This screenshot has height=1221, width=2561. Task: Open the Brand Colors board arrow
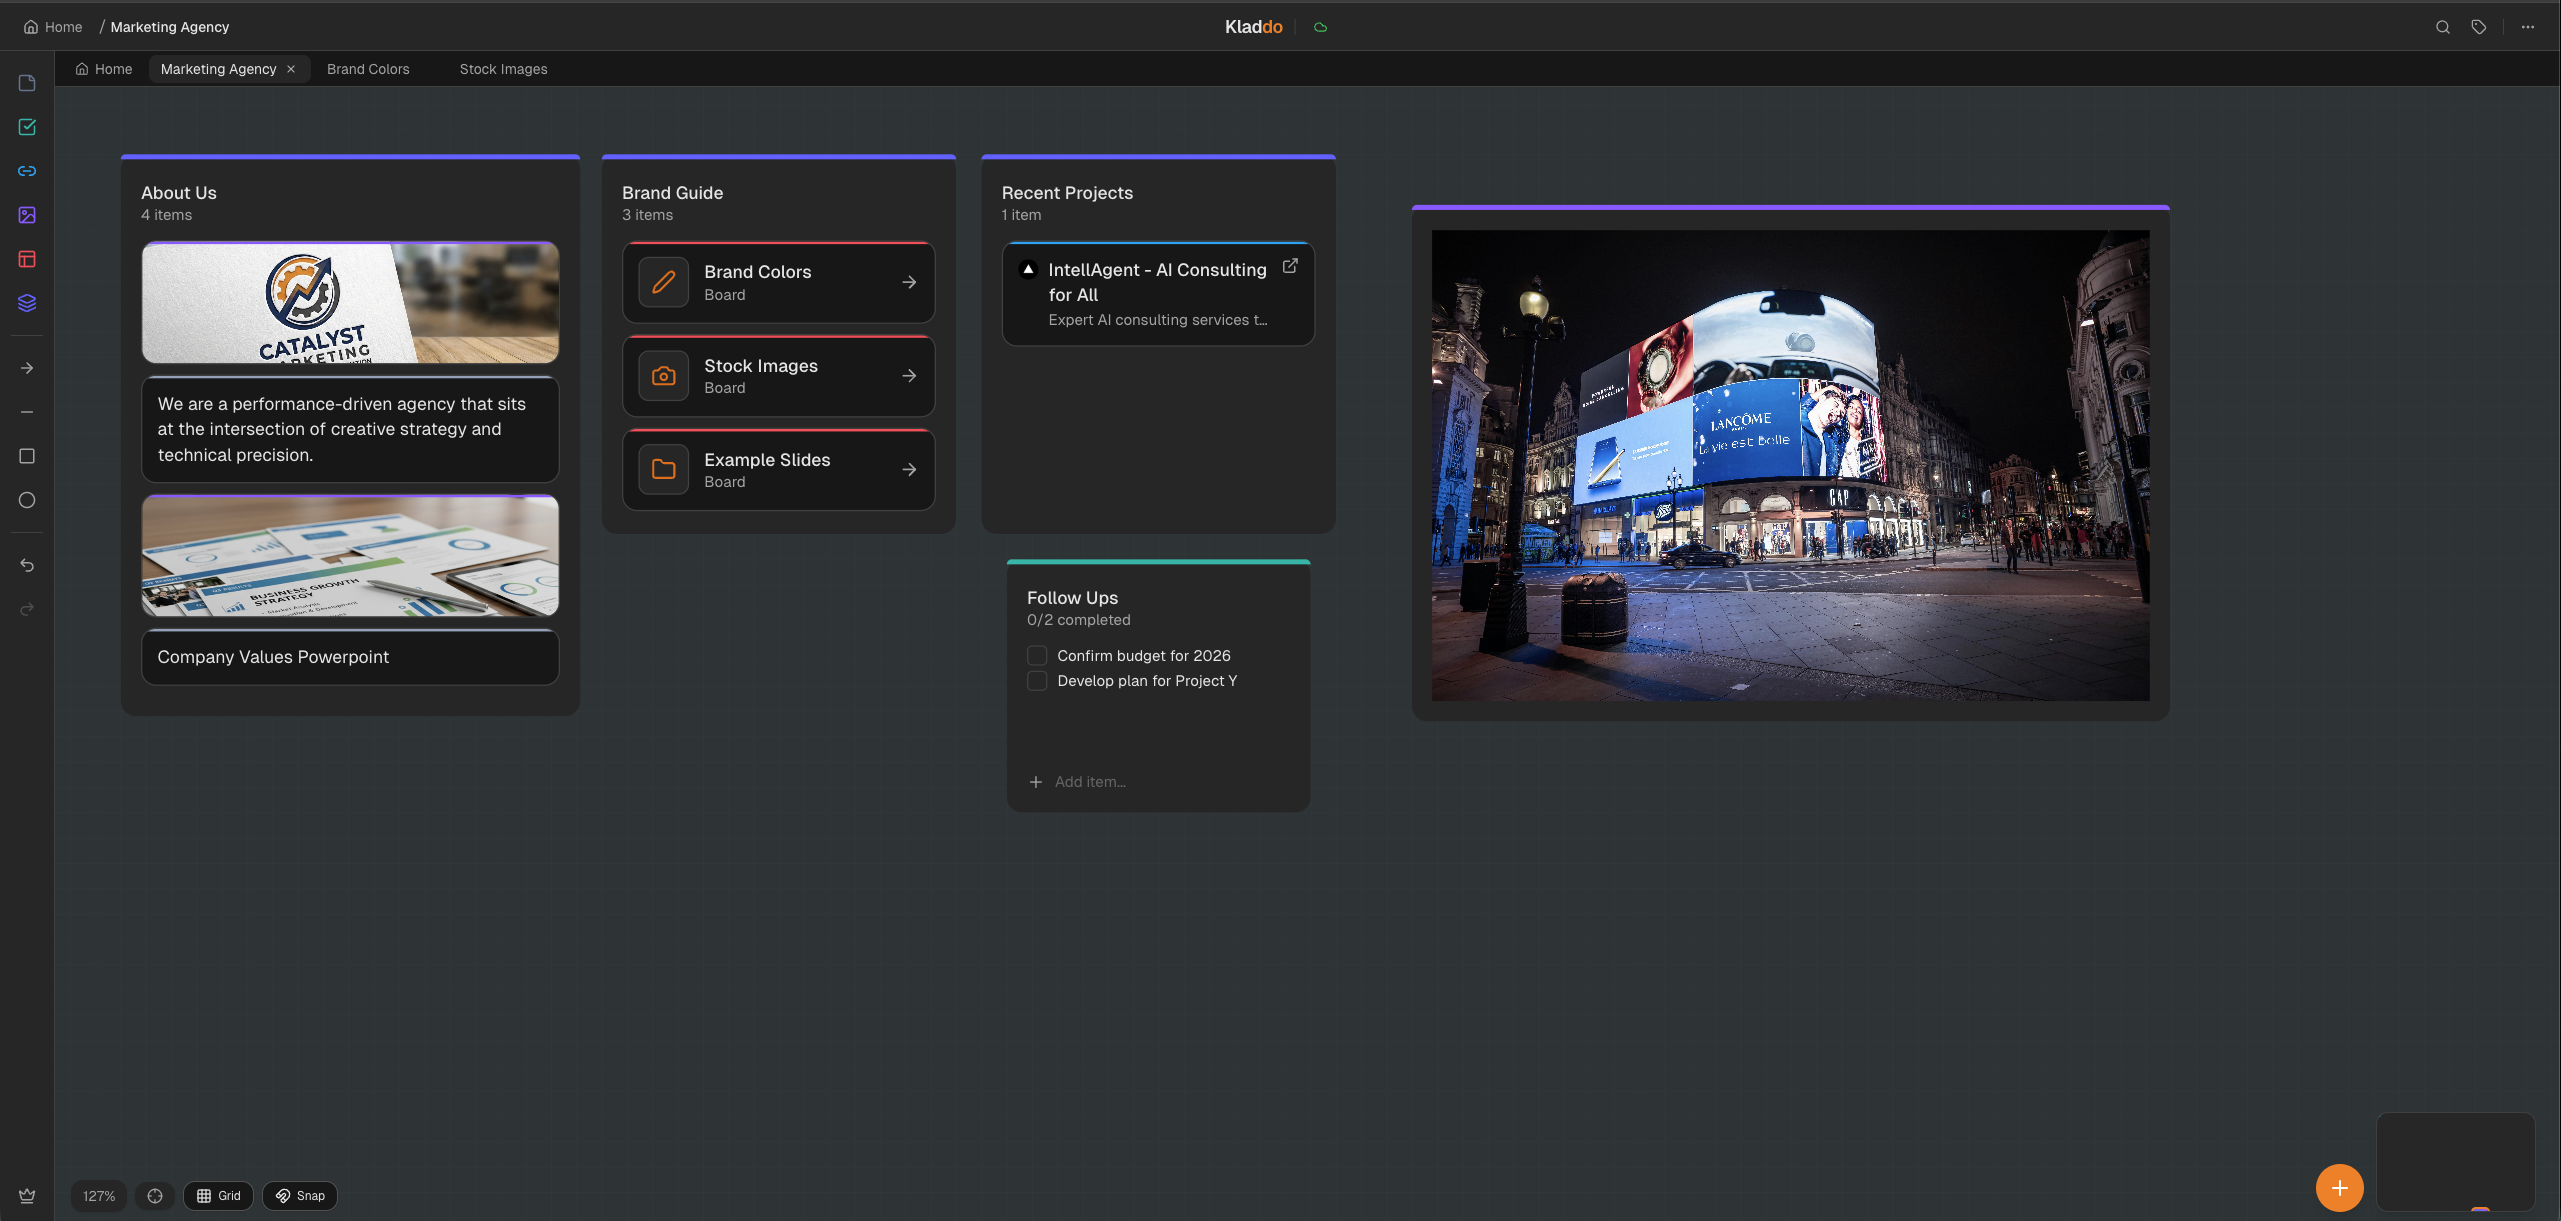tap(908, 282)
